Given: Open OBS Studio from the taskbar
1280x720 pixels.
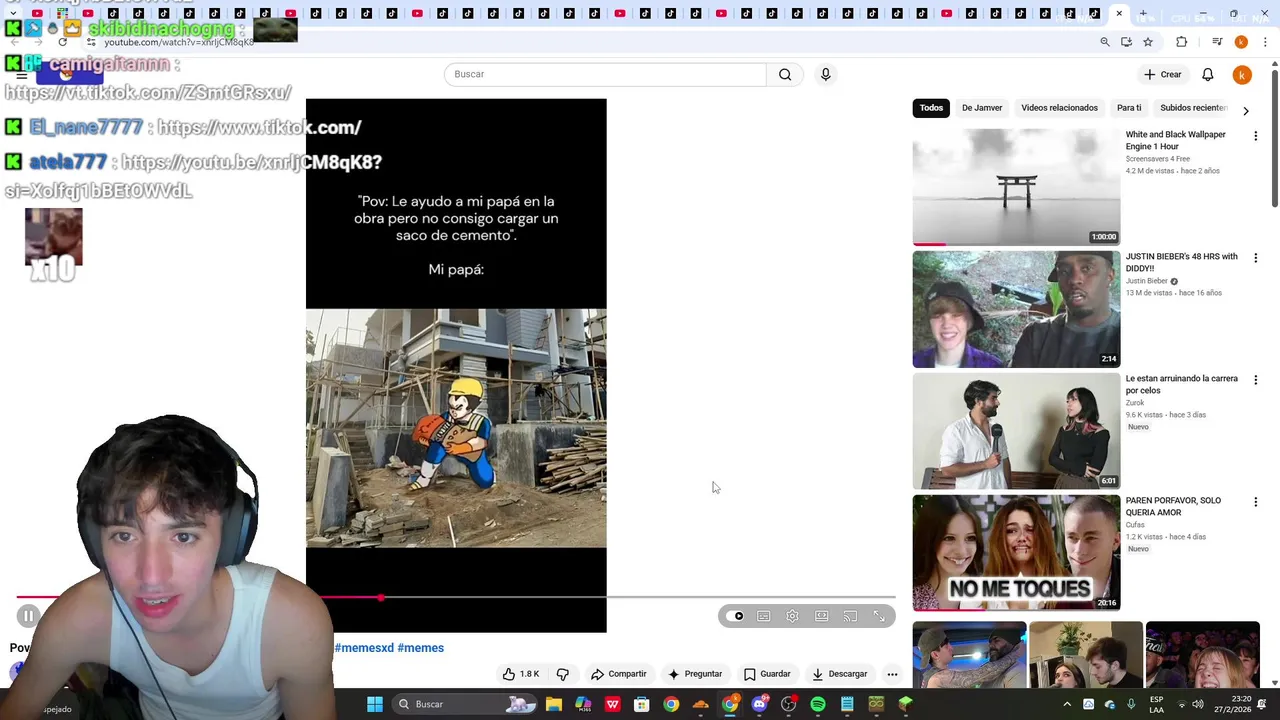Looking at the screenshot, I should 788,704.
